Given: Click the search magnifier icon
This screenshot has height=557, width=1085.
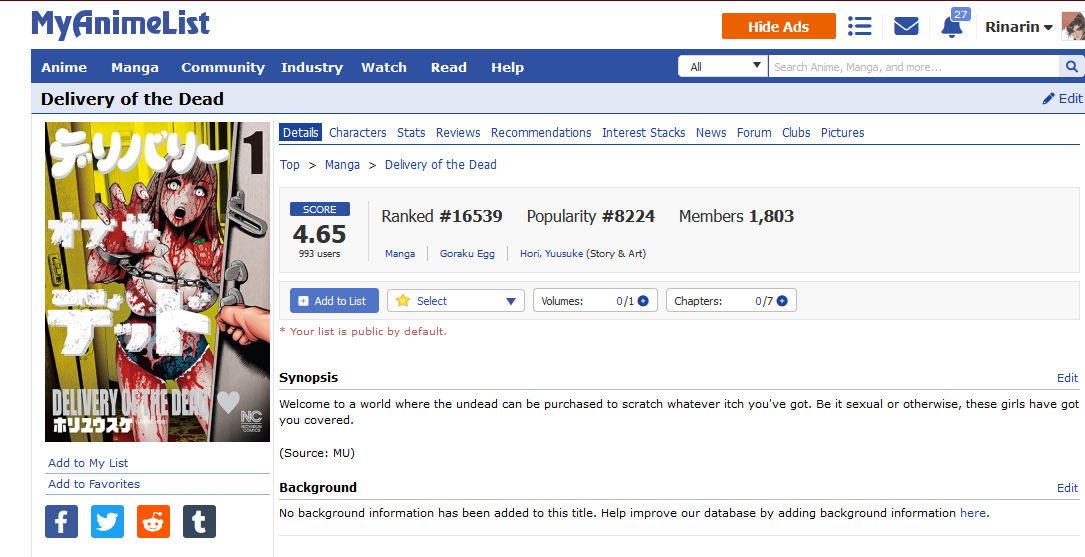Looking at the screenshot, I should pyautogui.click(x=1071, y=66).
